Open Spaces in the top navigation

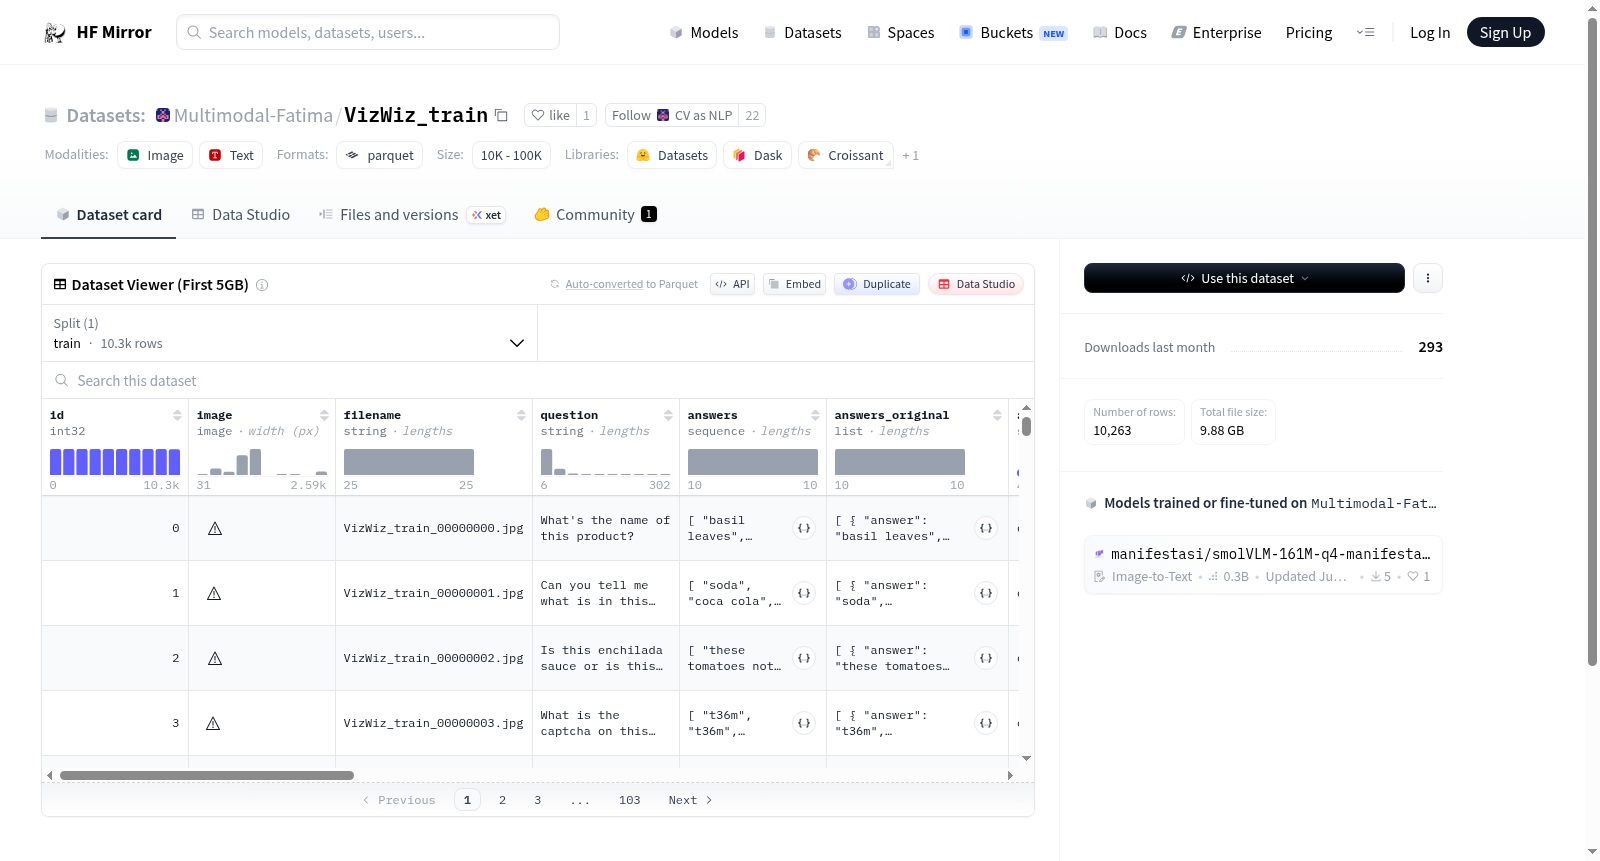tap(901, 33)
